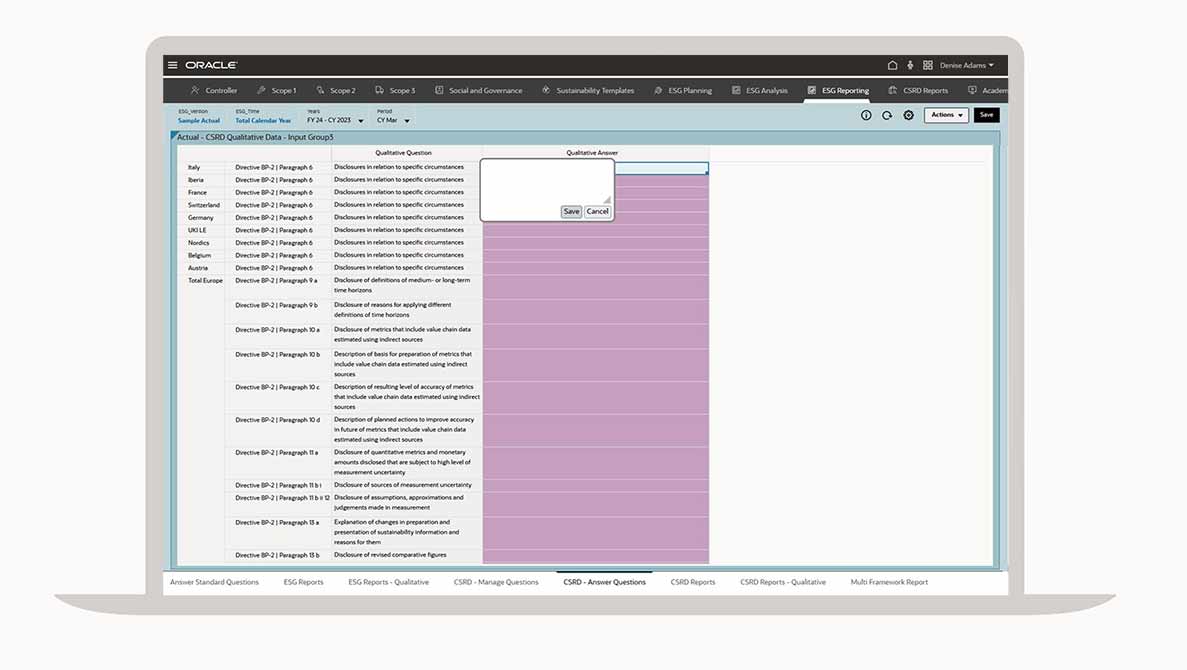This screenshot has height=670, width=1187.
Task: Expand the Period CY Mar dropdown
Action: (x=407, y=121)
